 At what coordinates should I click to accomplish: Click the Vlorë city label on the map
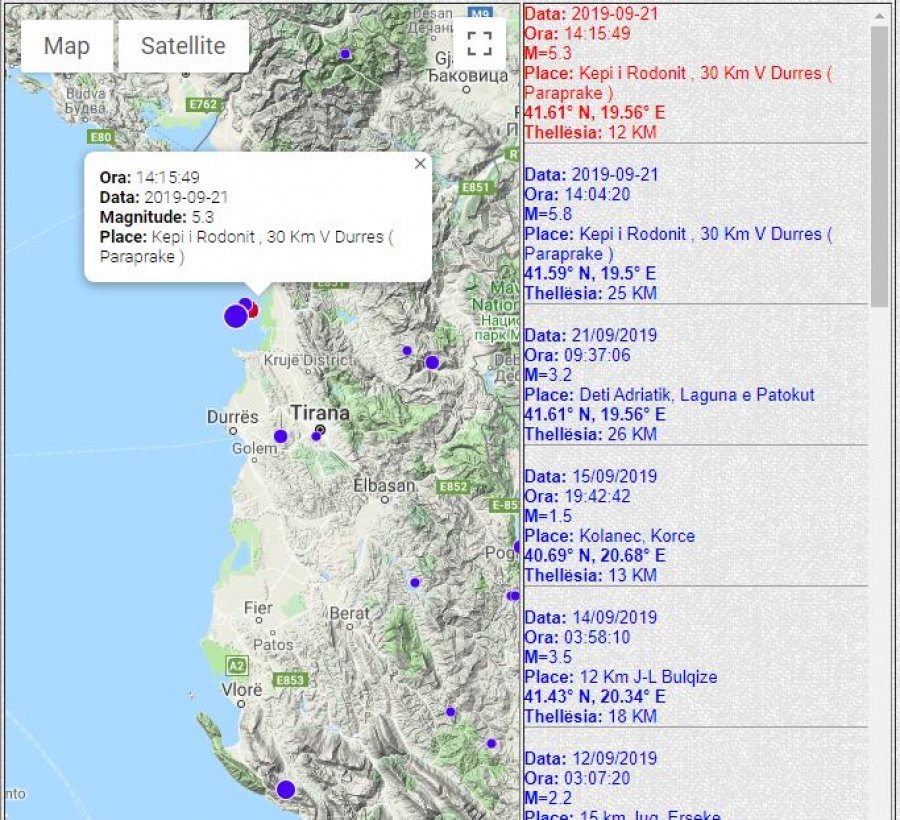click(242, 689)
